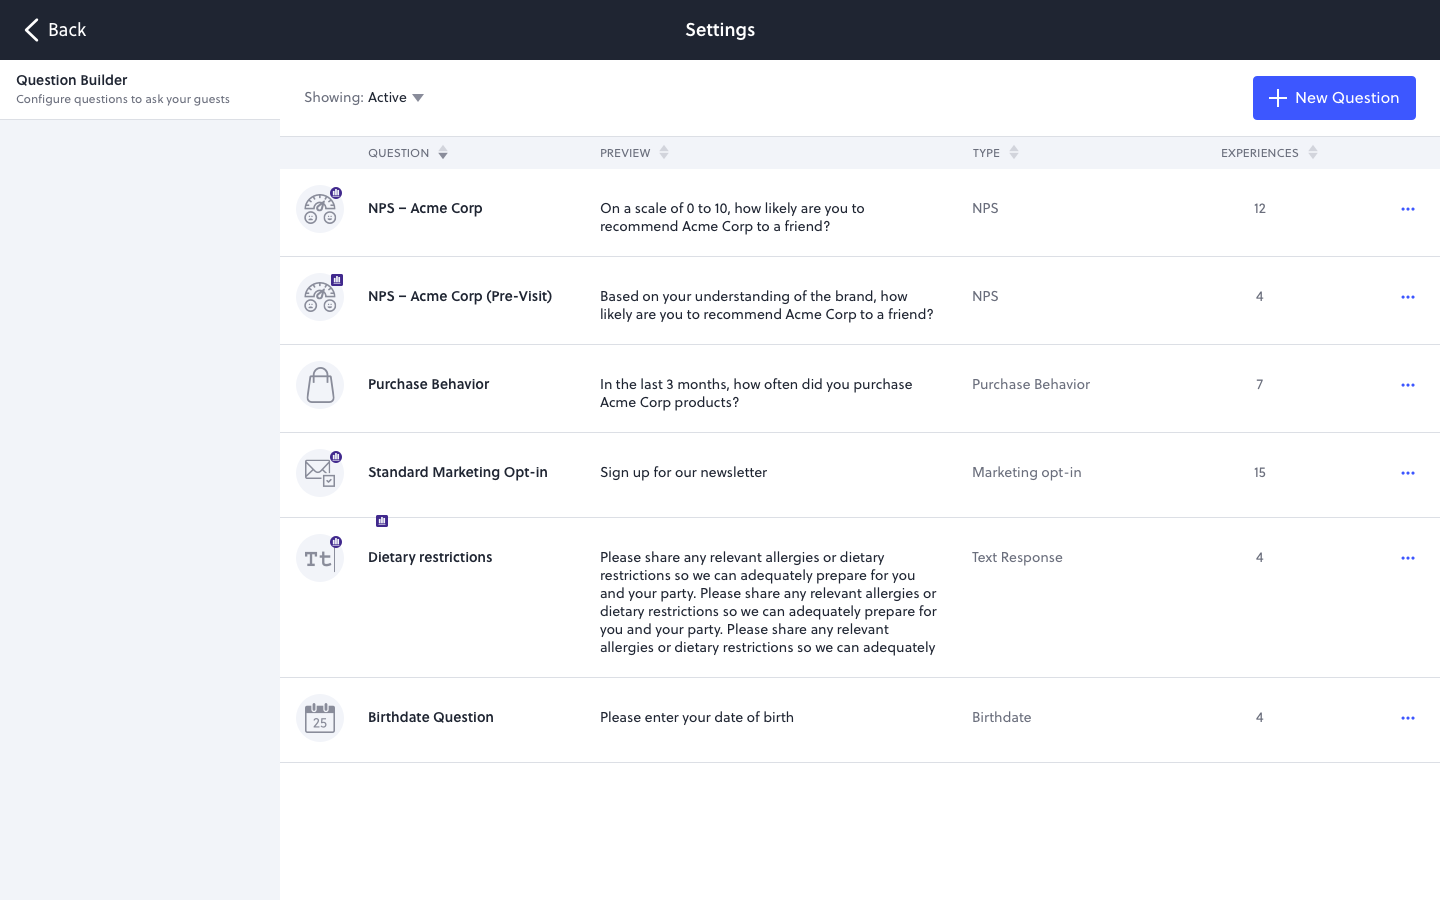The height and width of the screenshot is (900, 1440).
Task: Go Back from Settings
Action: [54, 30]
